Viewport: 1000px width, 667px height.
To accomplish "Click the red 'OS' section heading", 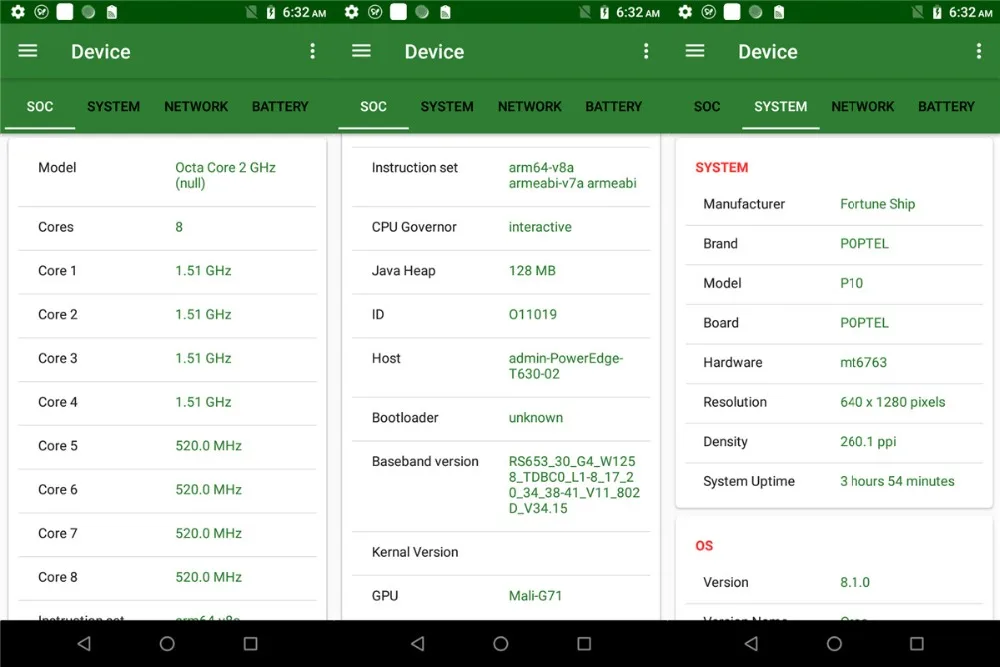I will pos(704,546).
